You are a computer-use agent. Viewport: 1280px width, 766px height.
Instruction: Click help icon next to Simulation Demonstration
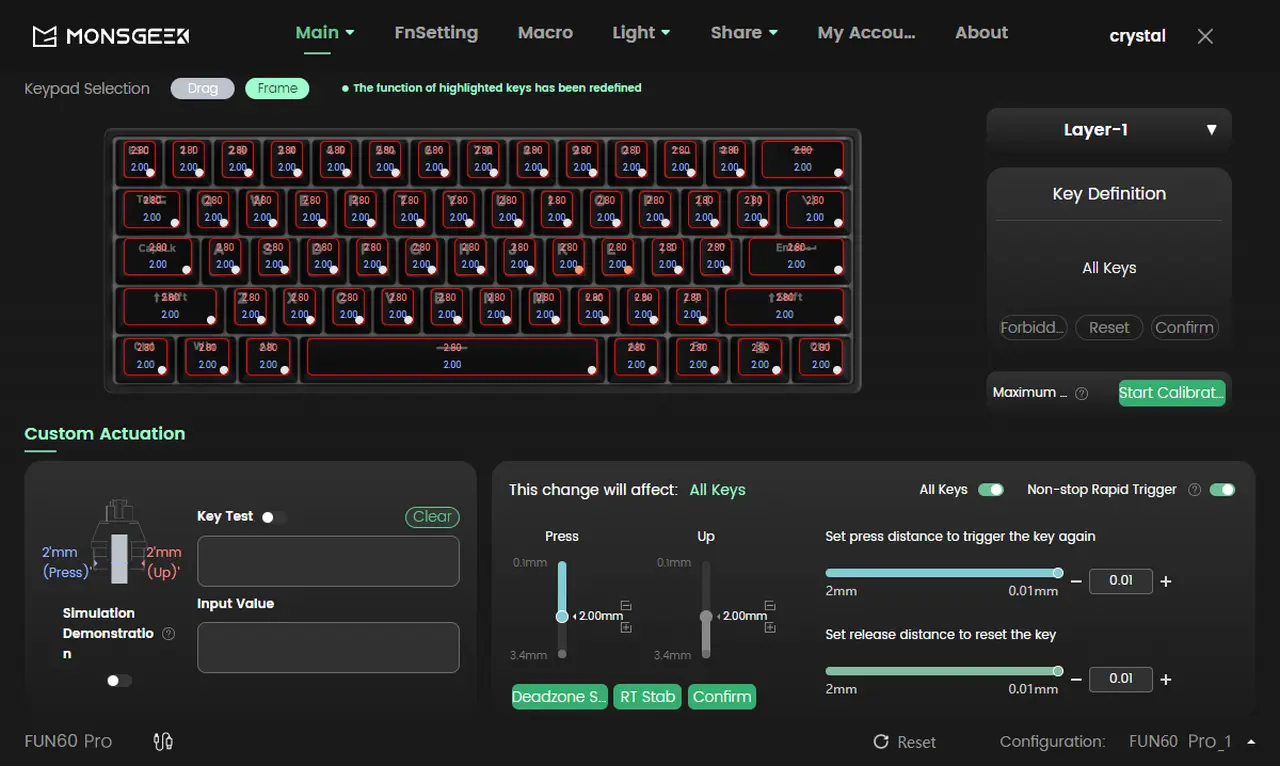click(168, 633)
